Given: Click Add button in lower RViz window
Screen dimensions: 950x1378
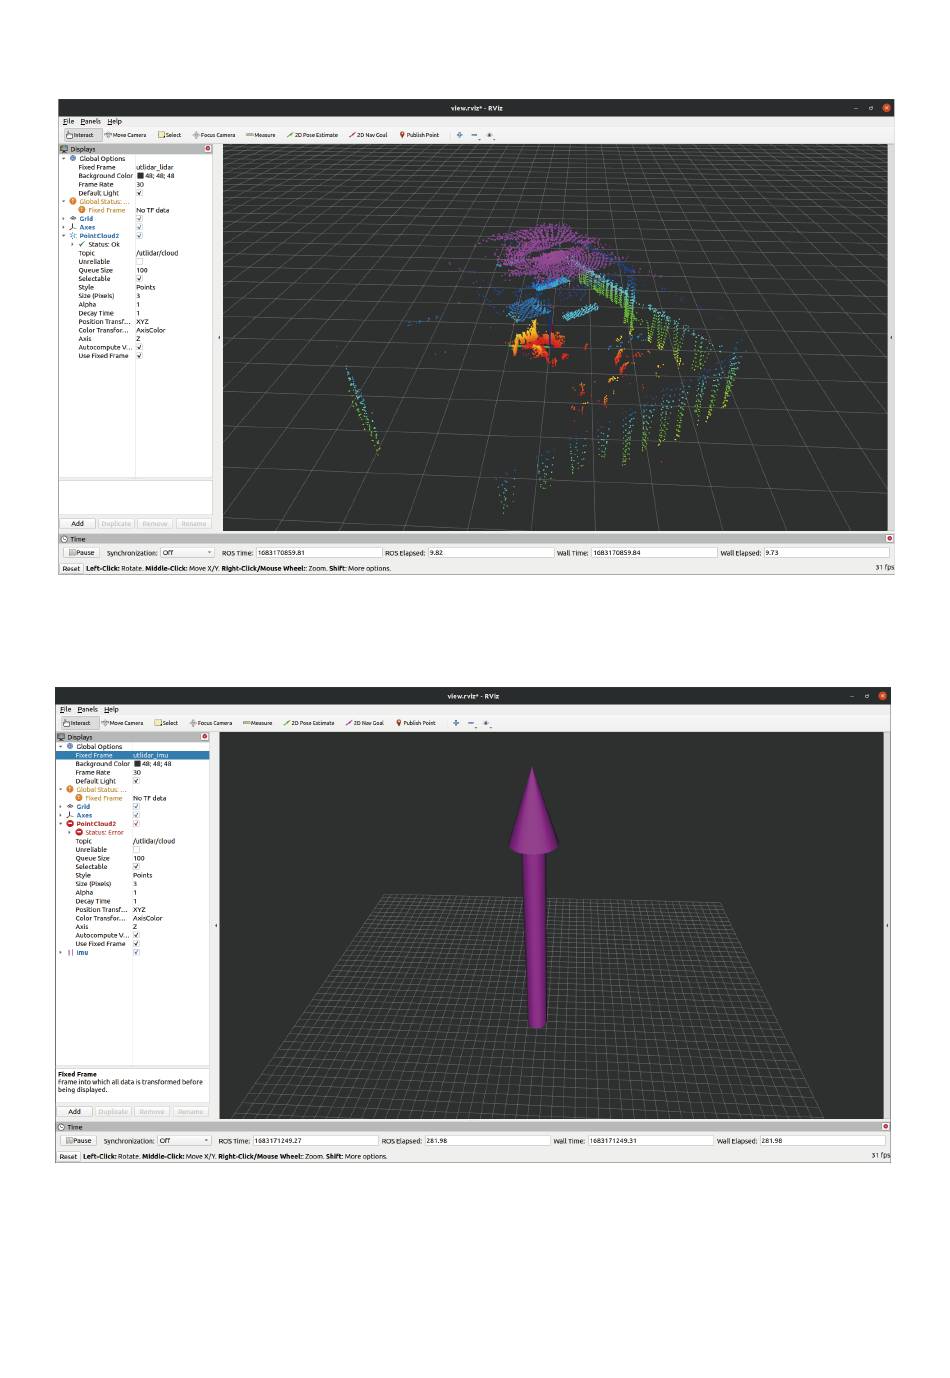Looking at the screenshot, I should (x=74, y=1112).
